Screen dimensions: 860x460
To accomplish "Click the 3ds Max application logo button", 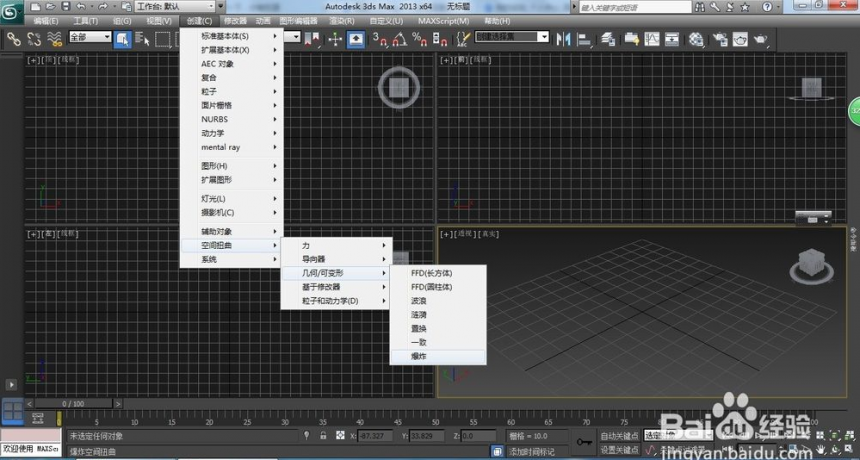I will pos(11,12).
